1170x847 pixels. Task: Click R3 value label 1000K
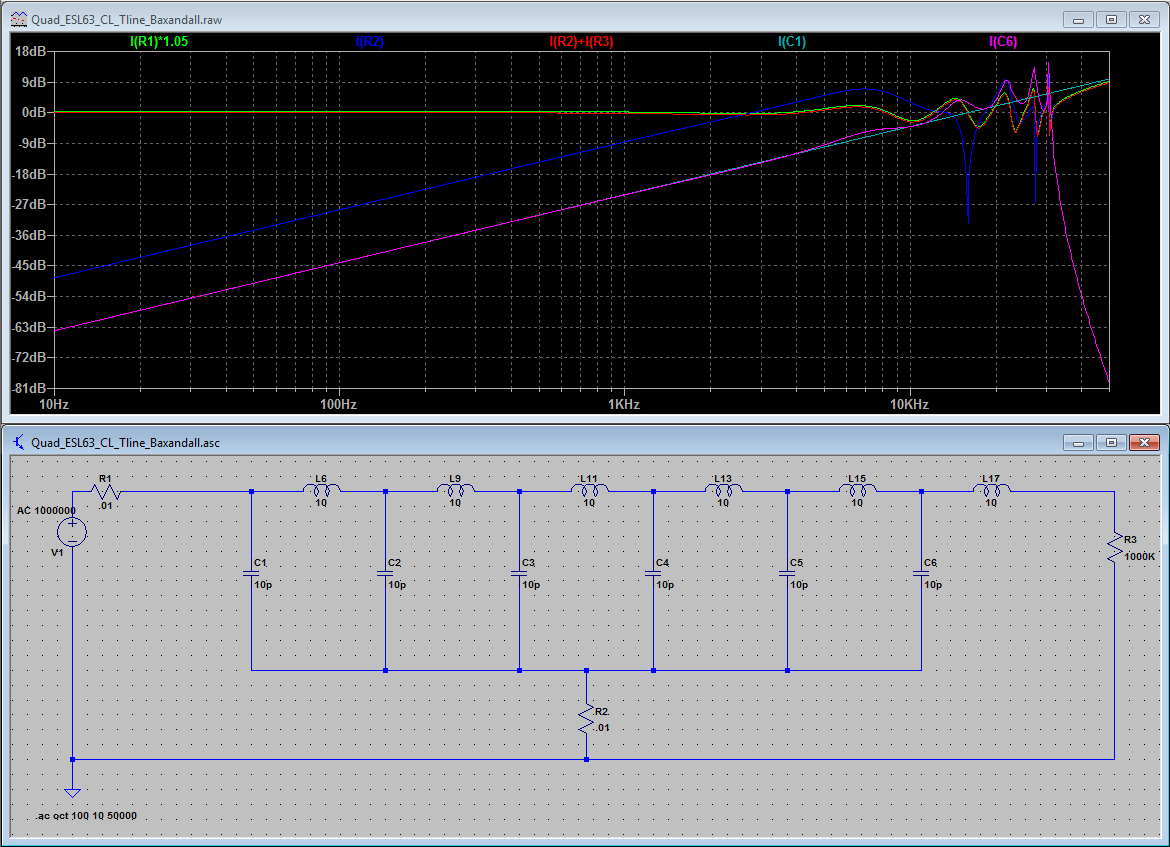(x=1139, y=557)
